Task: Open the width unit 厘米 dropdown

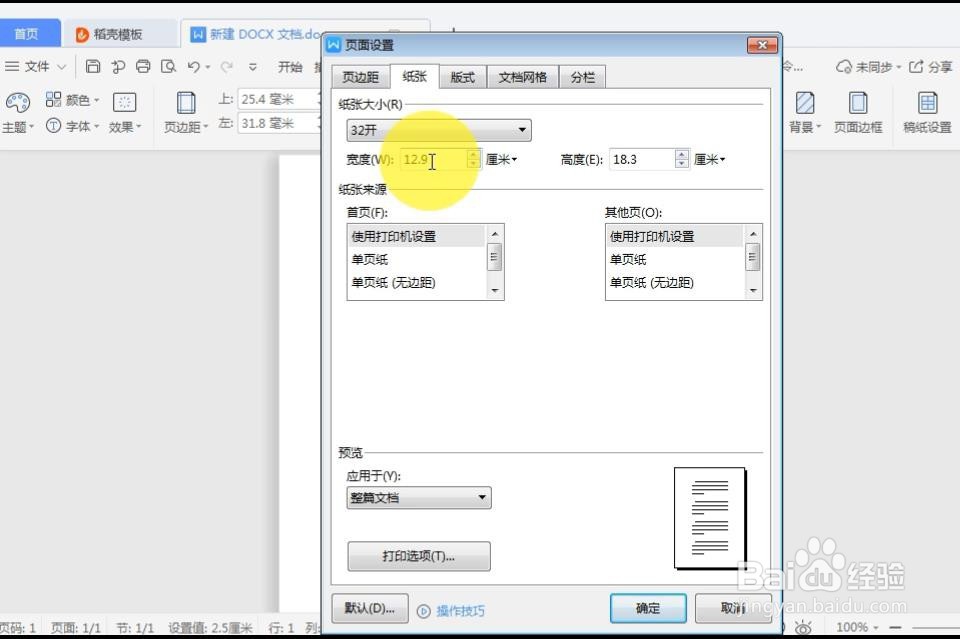Action: pos(500,158)
